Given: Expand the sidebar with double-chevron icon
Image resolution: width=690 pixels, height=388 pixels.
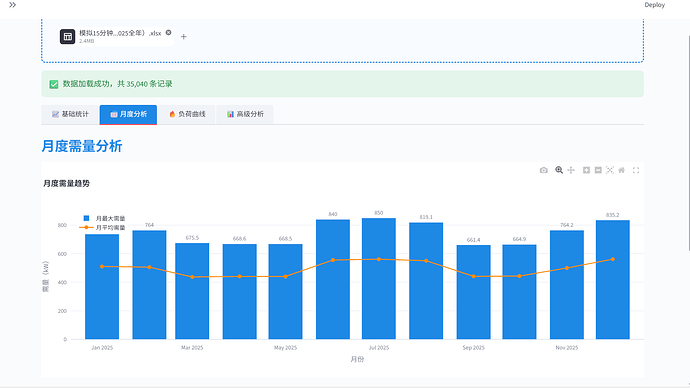Looking at the screenshot, I should [x=12, y=5].
